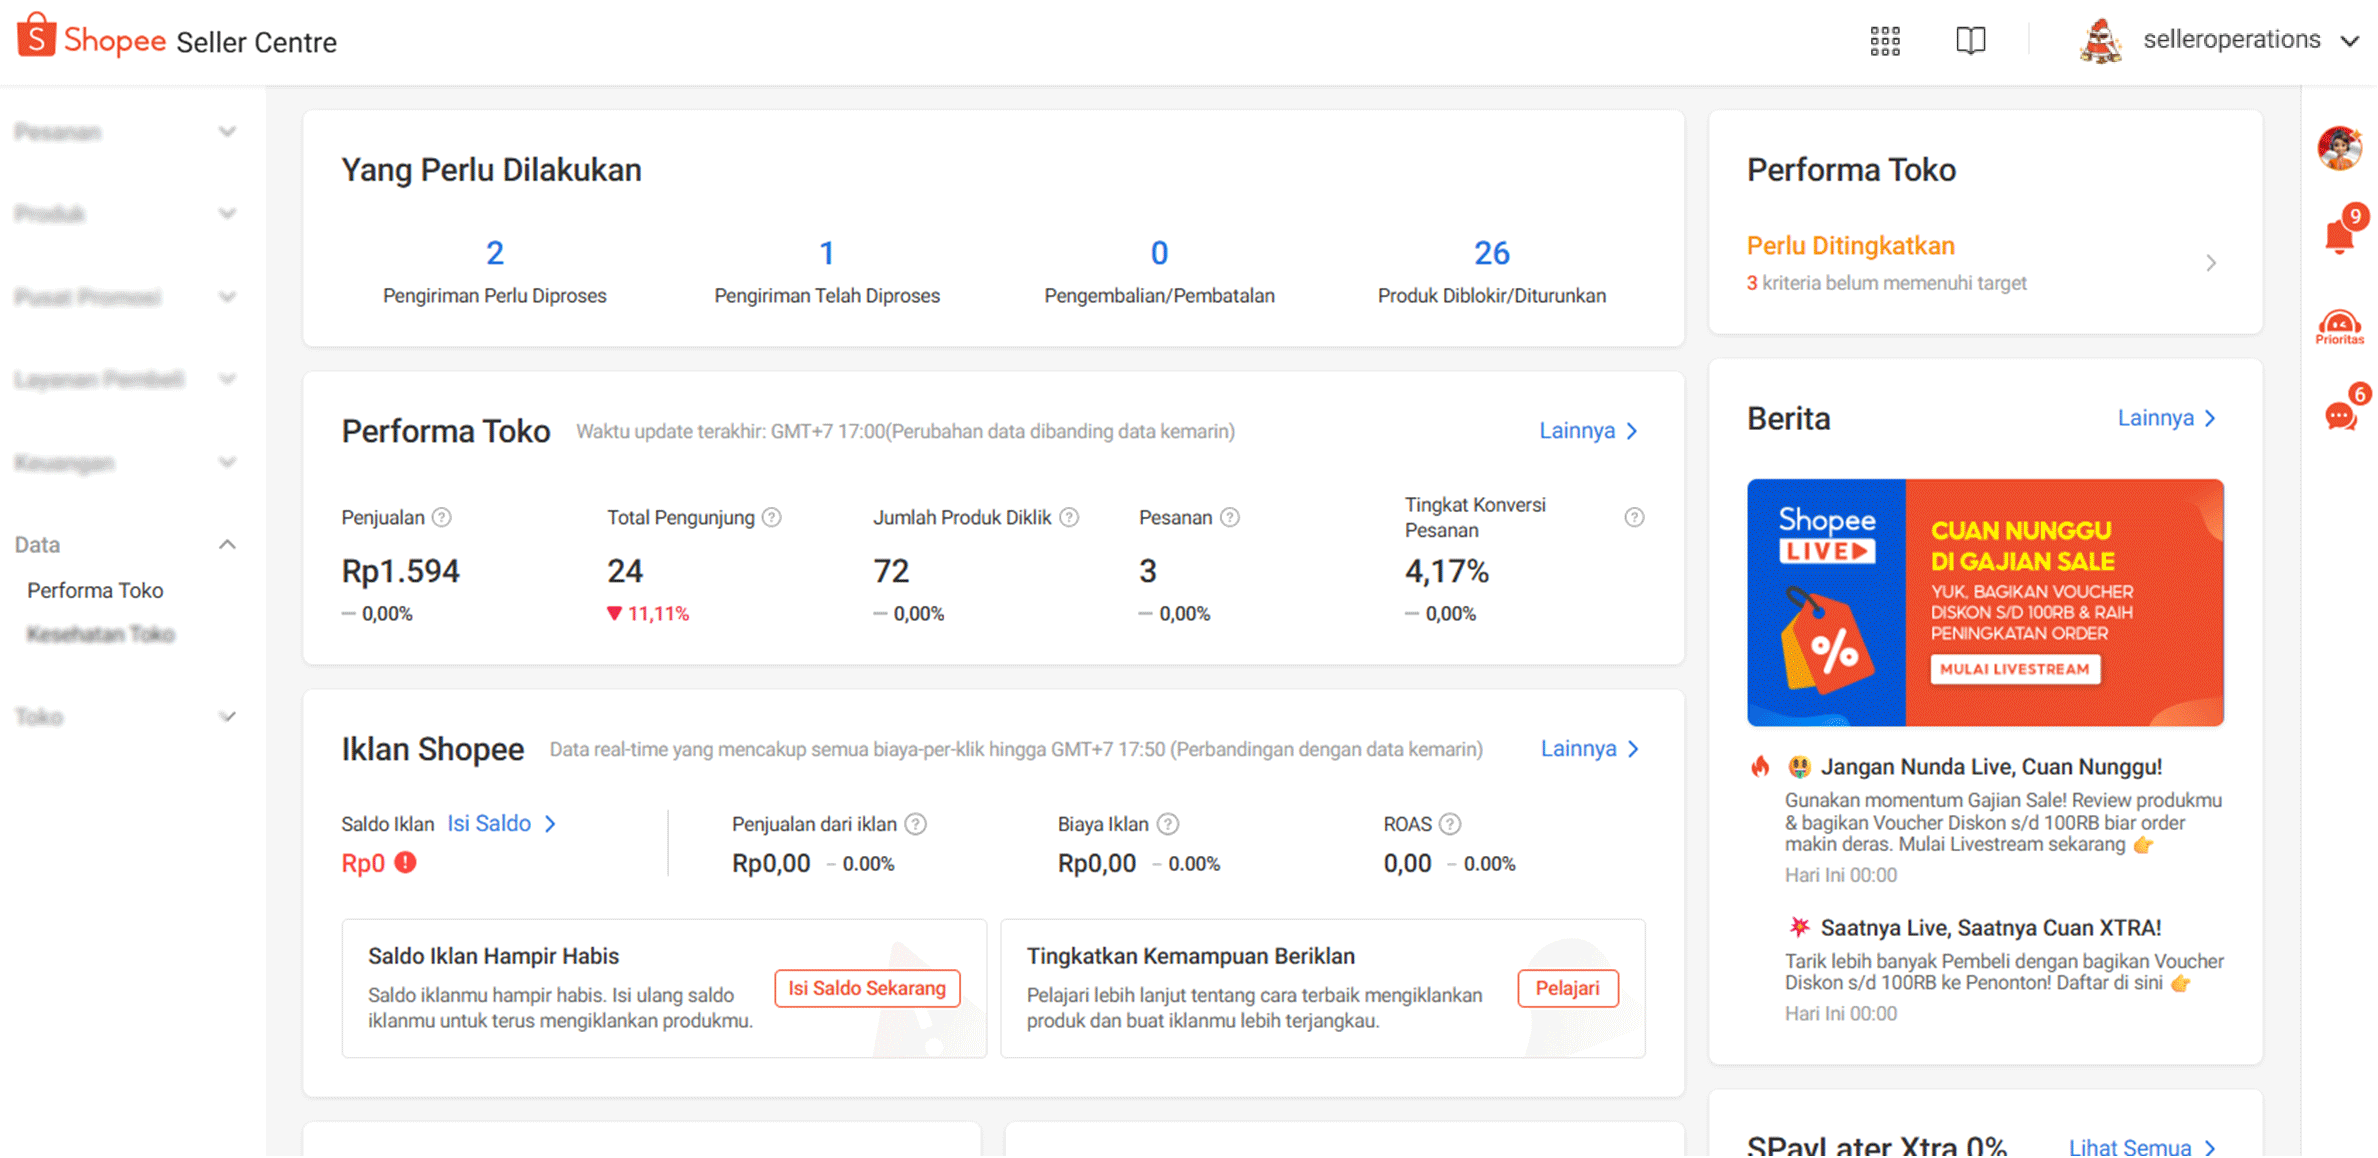Click the Pelajari button
This screenshot has width=2378, height=1158.
[1567, 988]
